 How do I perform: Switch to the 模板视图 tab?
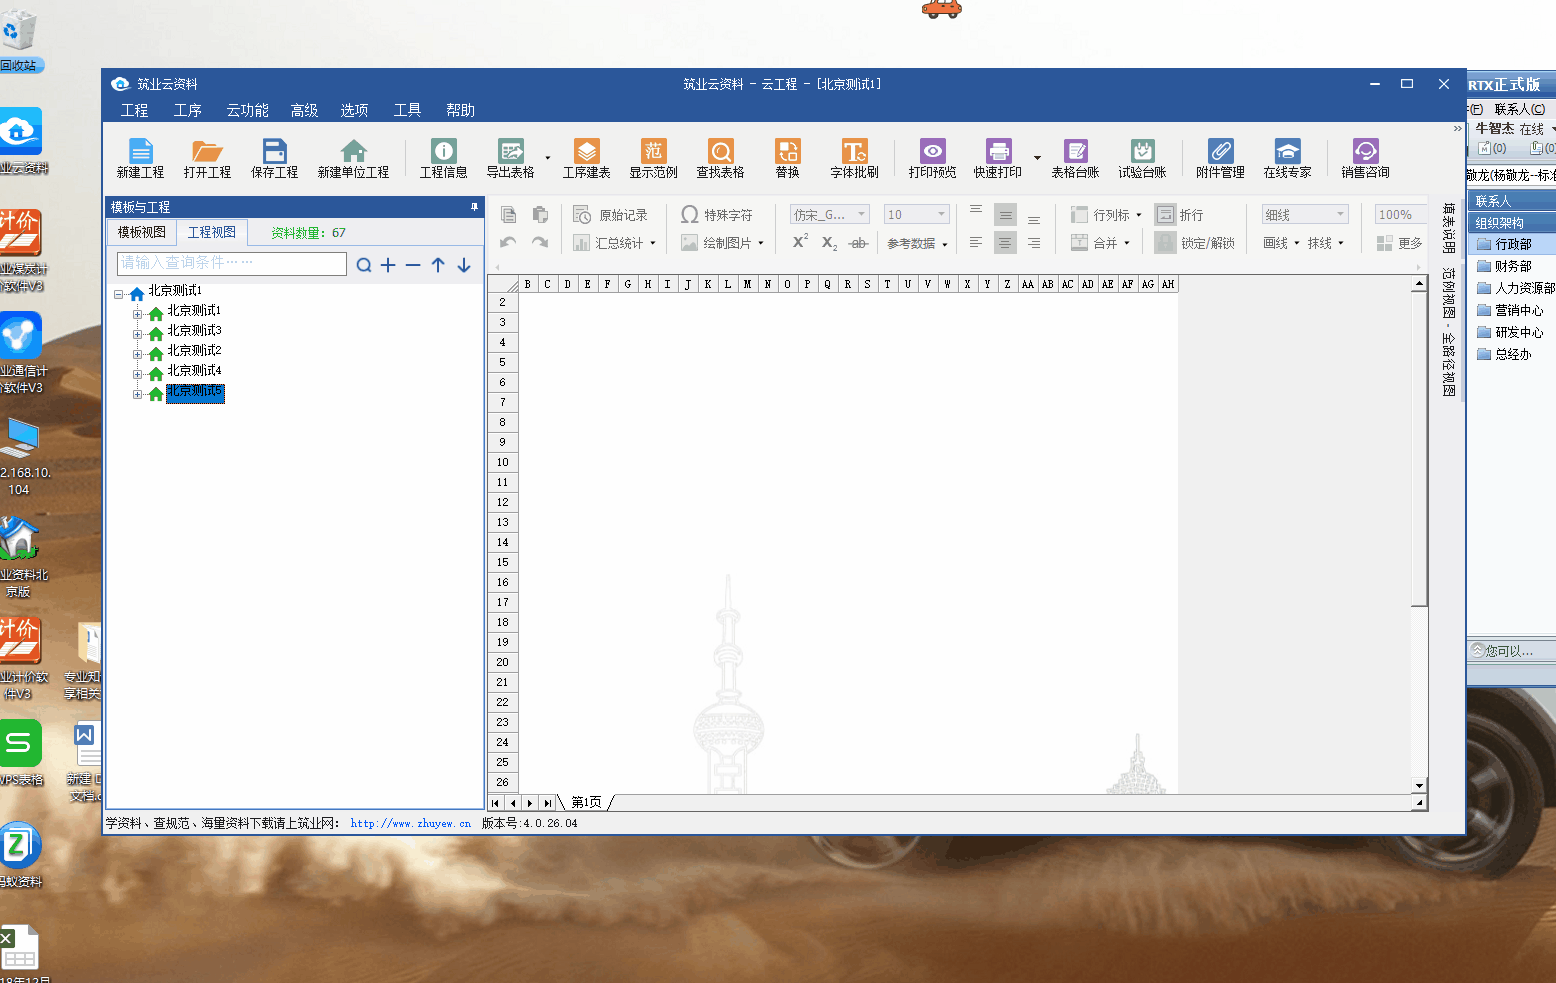point(142,232)
